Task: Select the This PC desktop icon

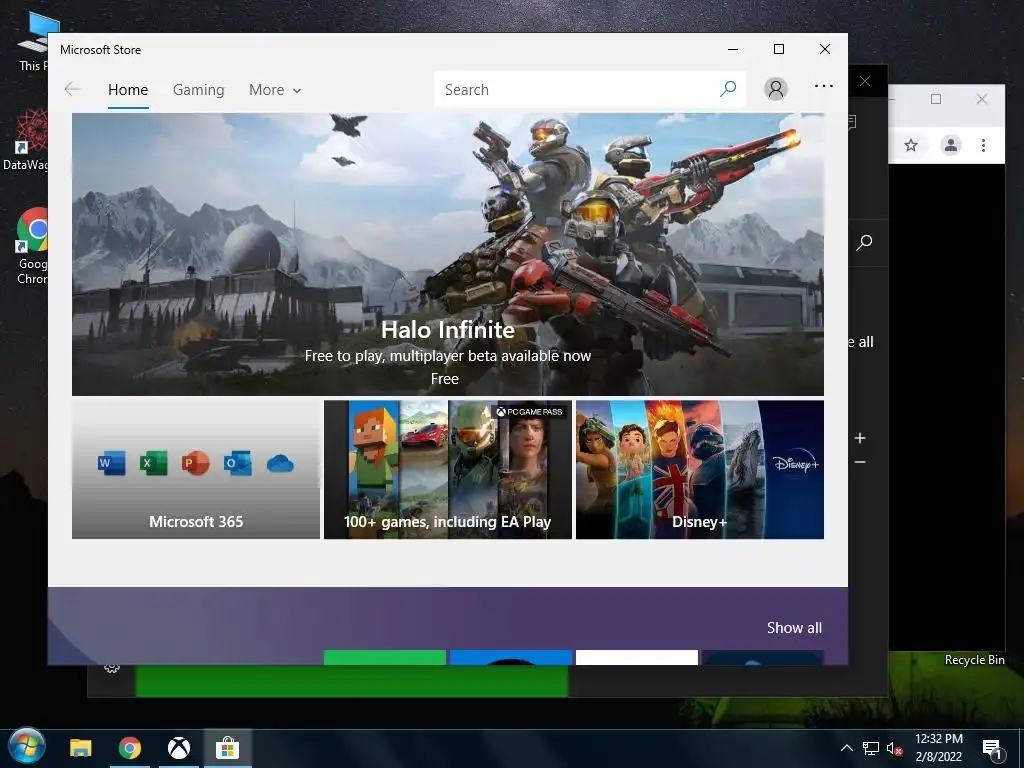Action: (x=33, y=40)
